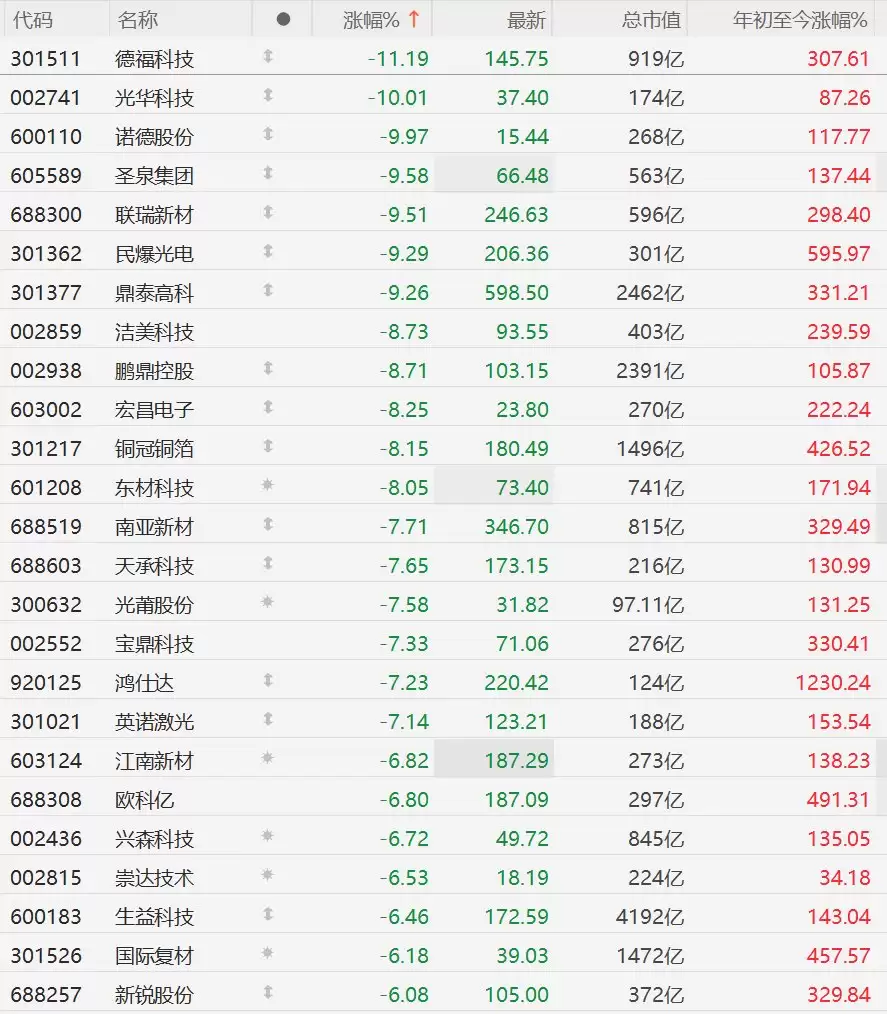
Task: Click stock code 600110
Action: click(x=45, y=137)
